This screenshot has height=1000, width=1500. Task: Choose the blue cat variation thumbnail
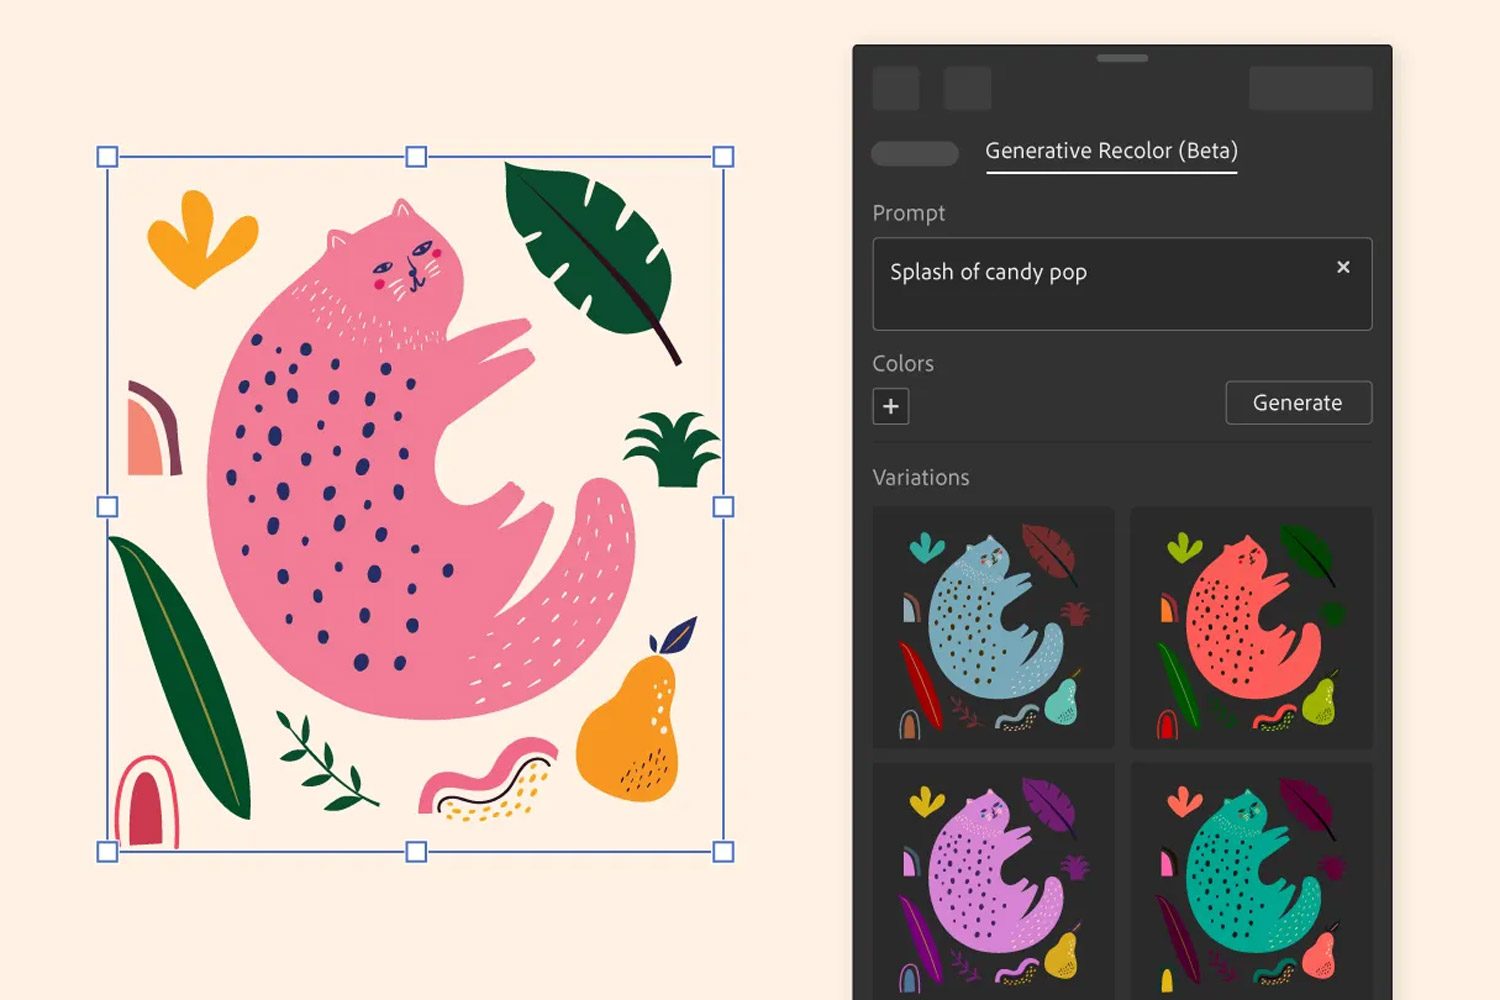click(993, 627)
